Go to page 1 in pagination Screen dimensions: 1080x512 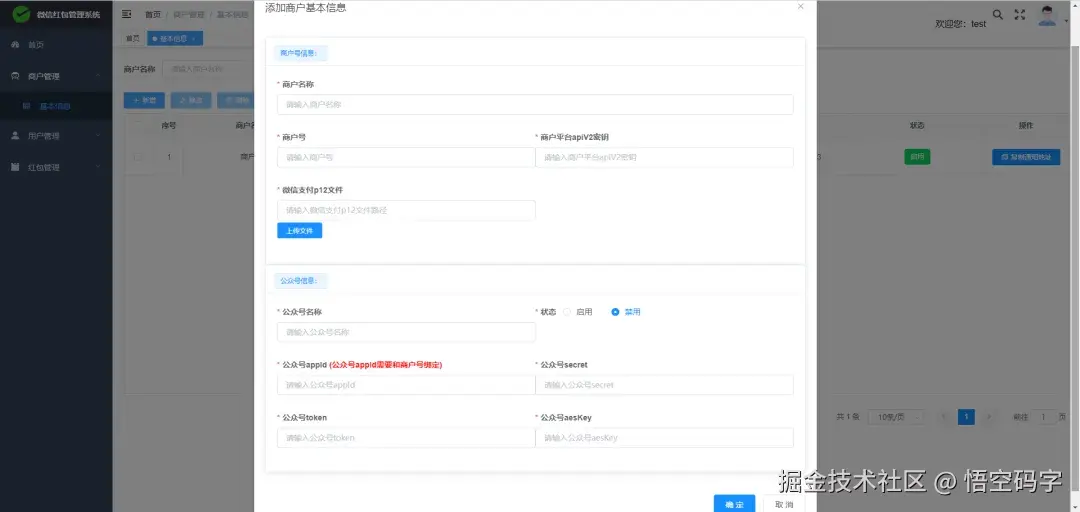click(x=966, y=417)
